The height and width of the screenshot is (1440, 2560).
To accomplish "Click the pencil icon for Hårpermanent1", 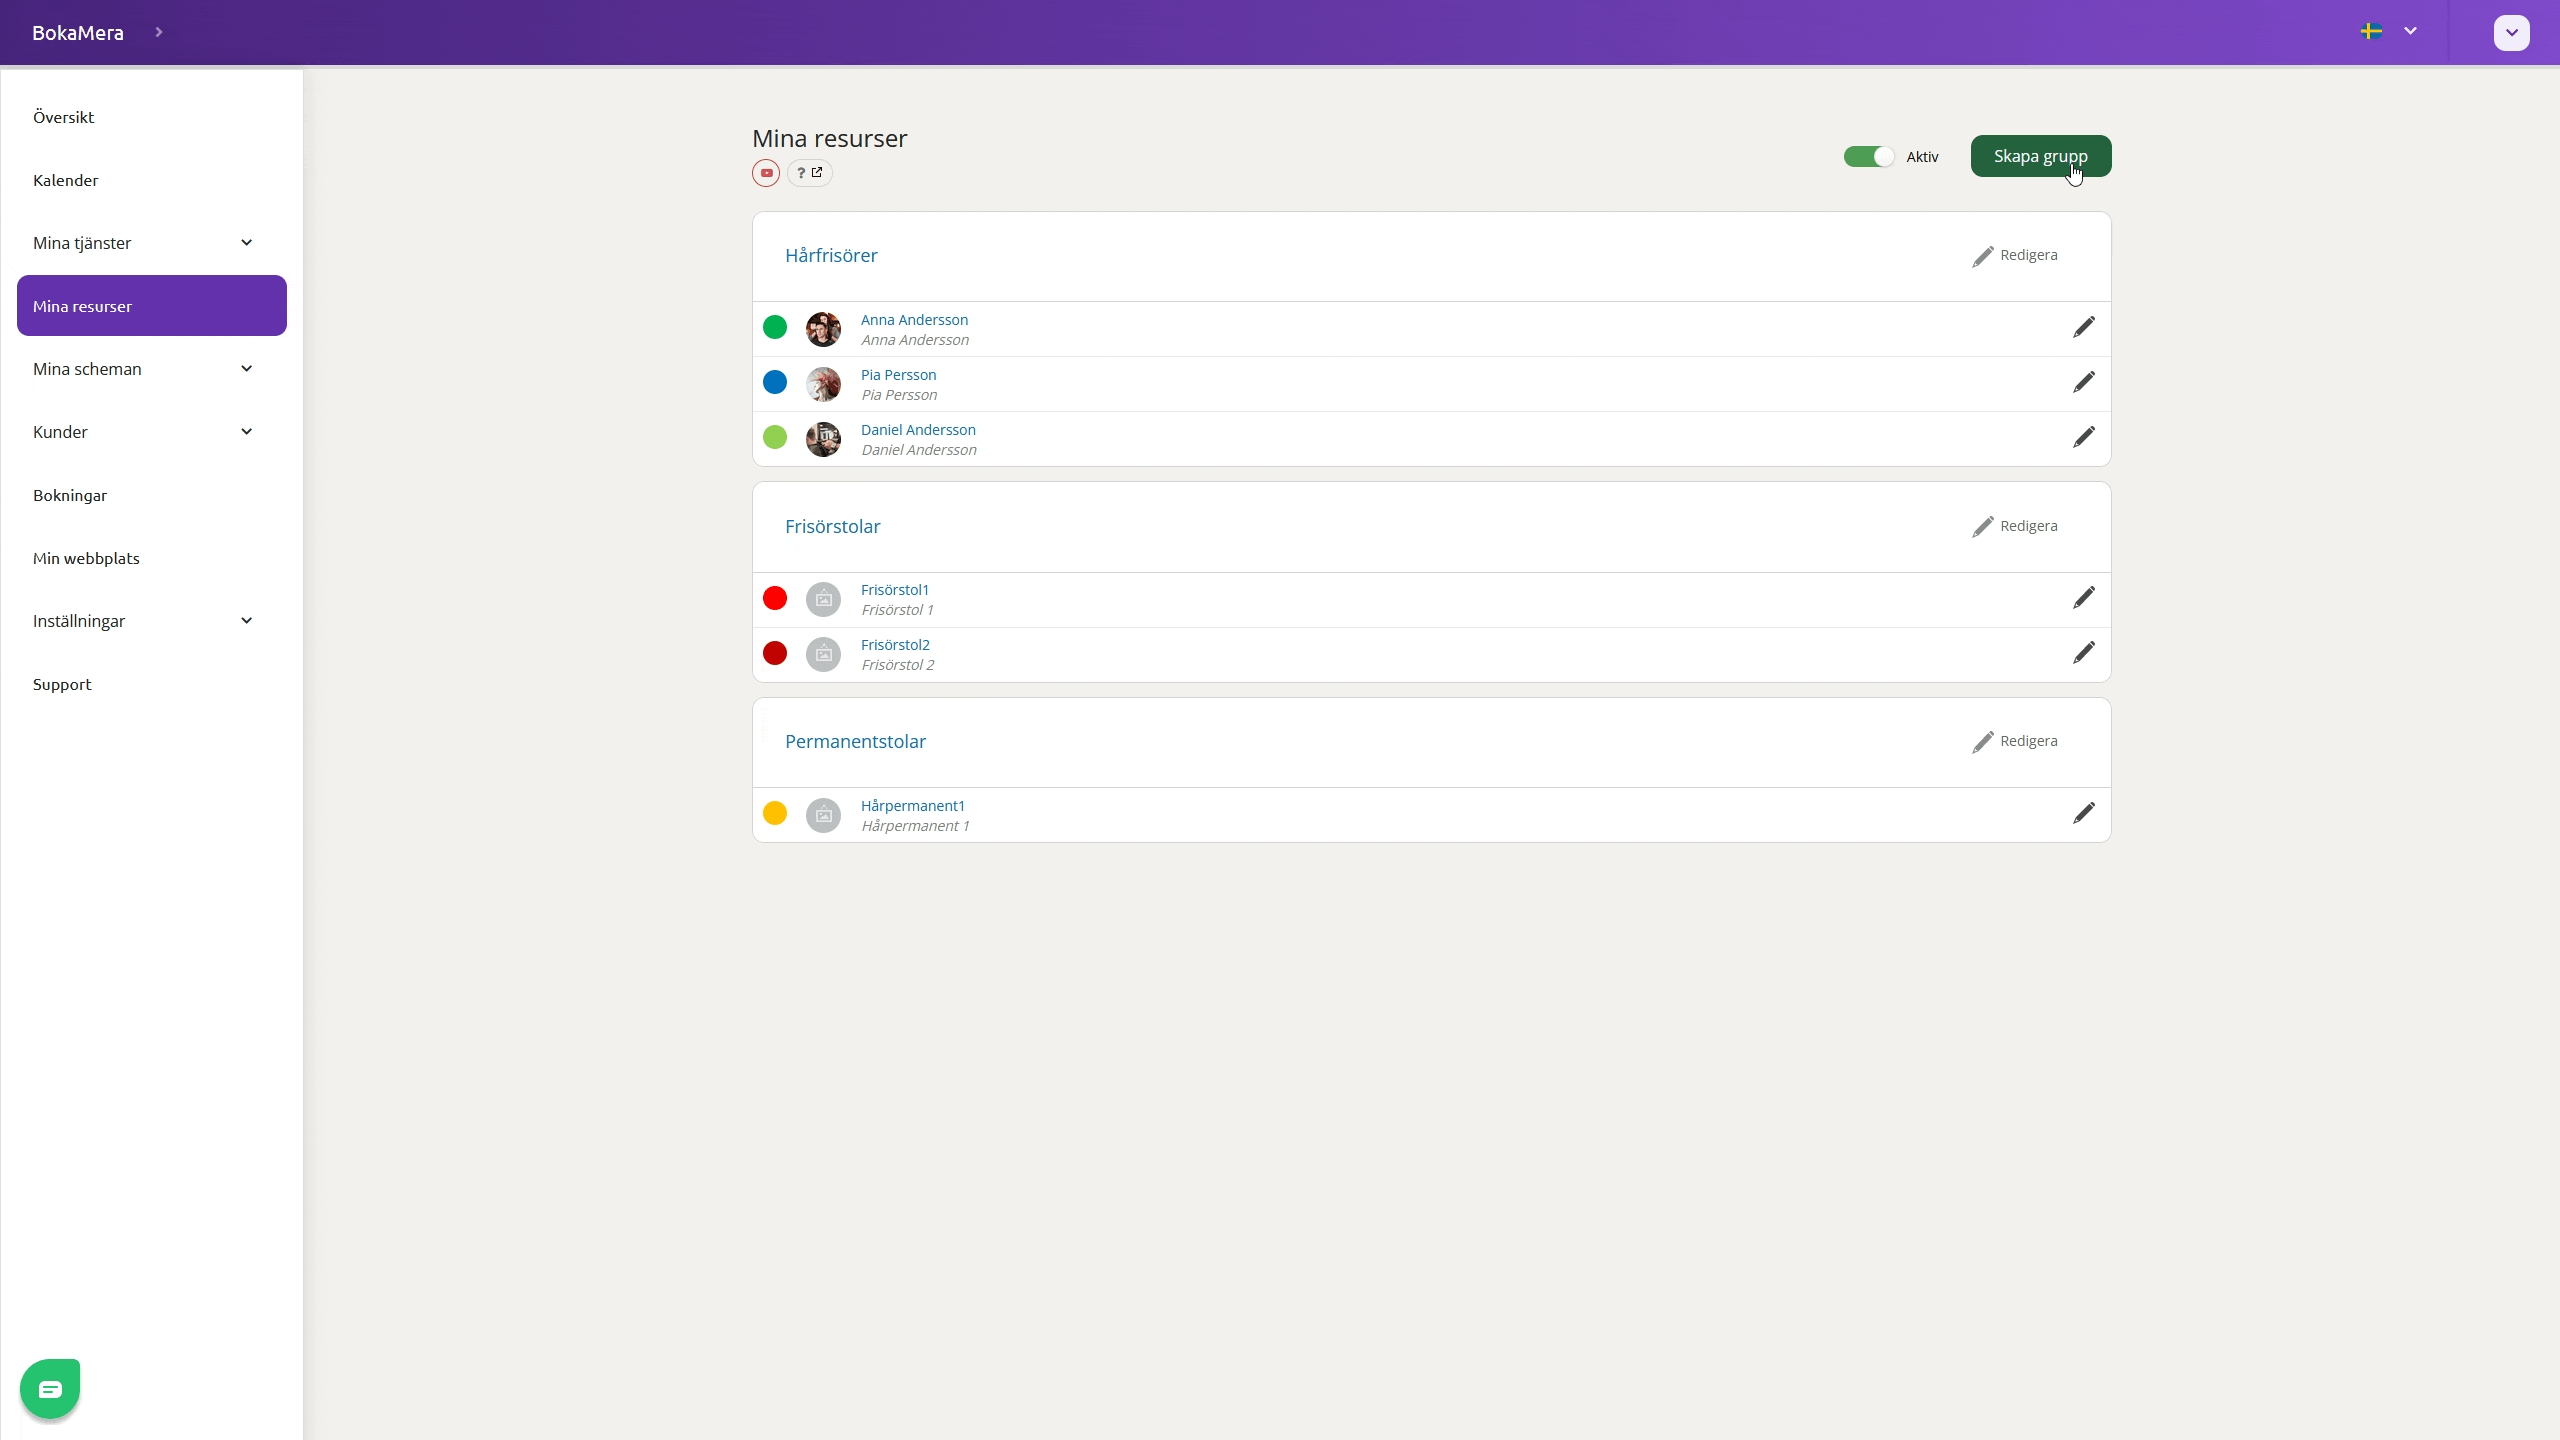I will (x=2084, y=813).
